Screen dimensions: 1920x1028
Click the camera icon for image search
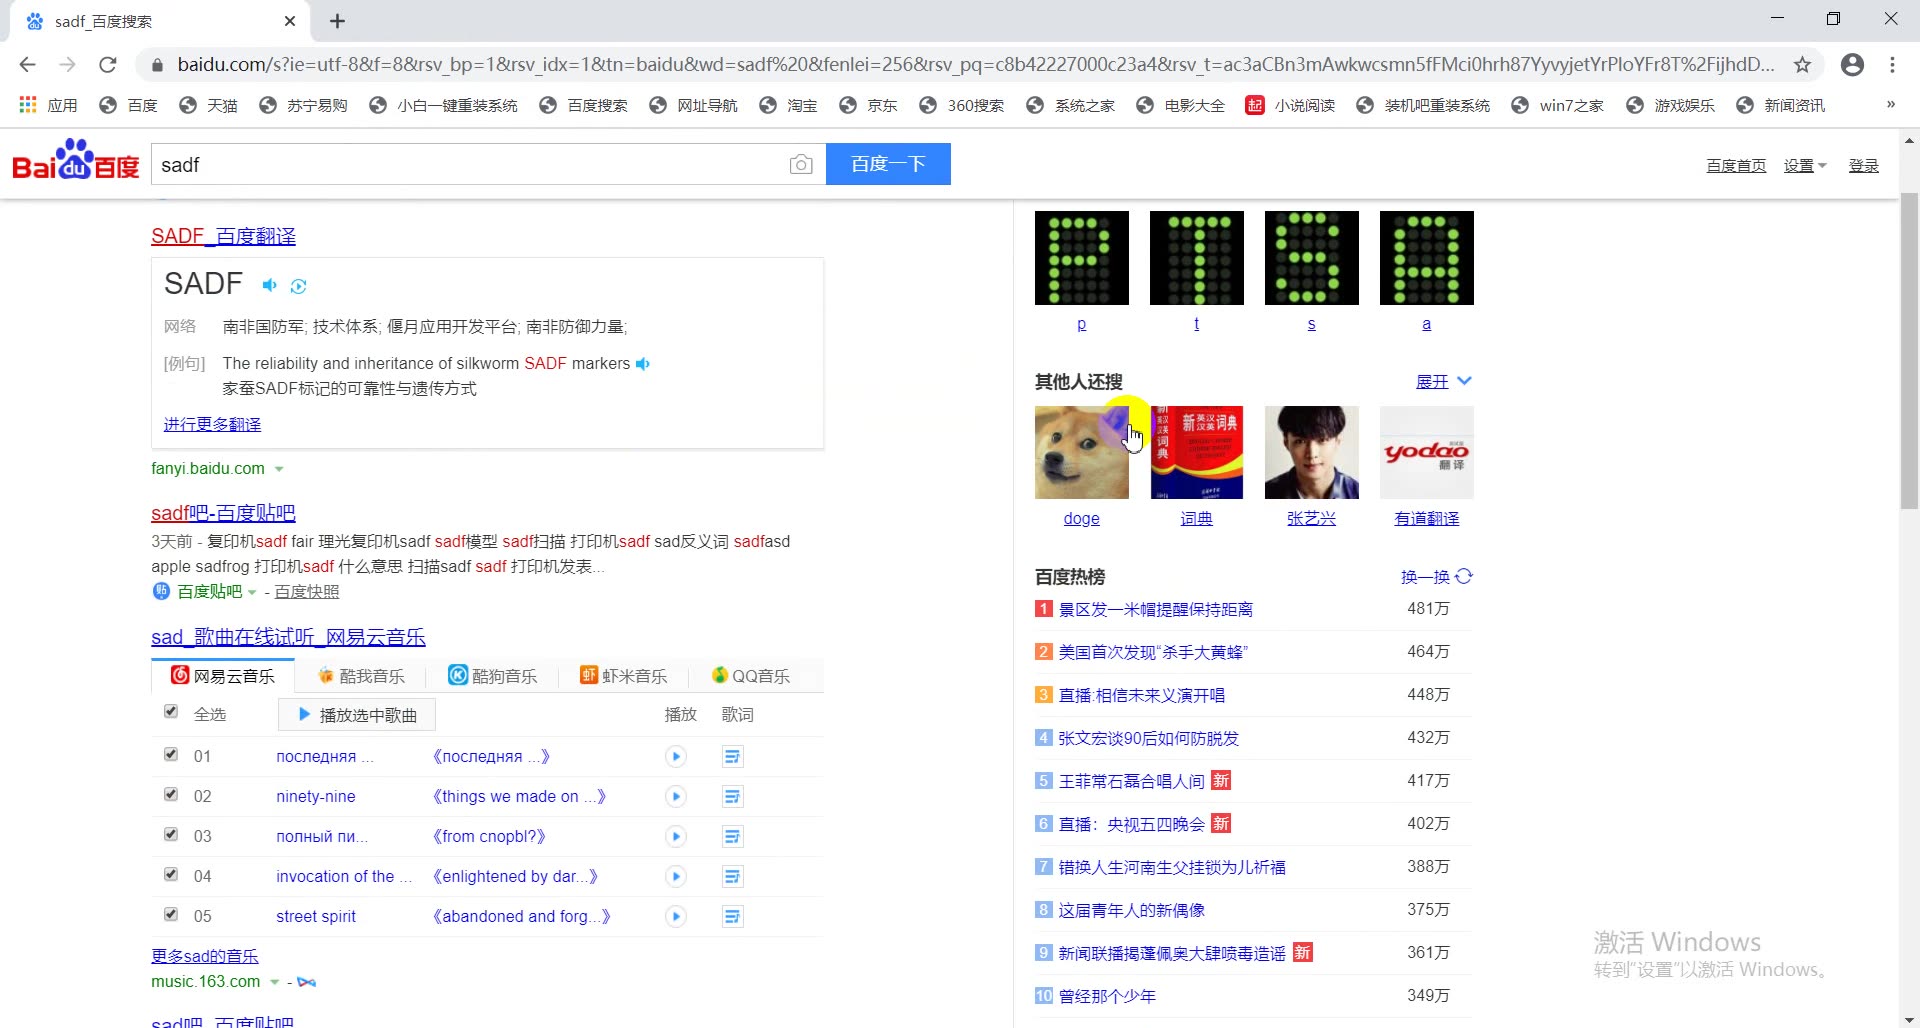(801, 164)
